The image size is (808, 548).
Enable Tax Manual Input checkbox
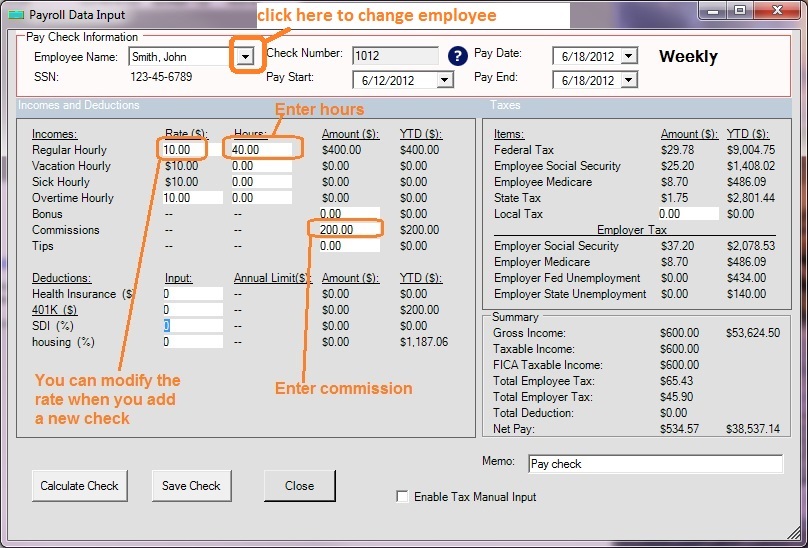(x=402, y=497)
